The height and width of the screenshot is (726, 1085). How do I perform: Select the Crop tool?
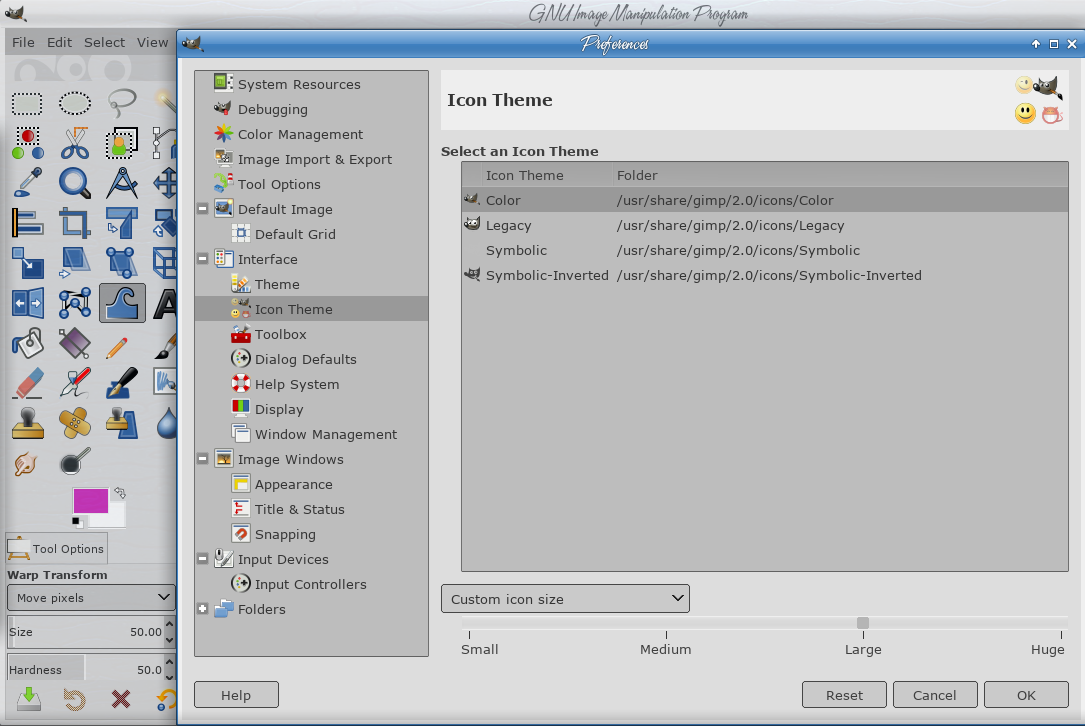pyautogui.click(x=75, y=224)
